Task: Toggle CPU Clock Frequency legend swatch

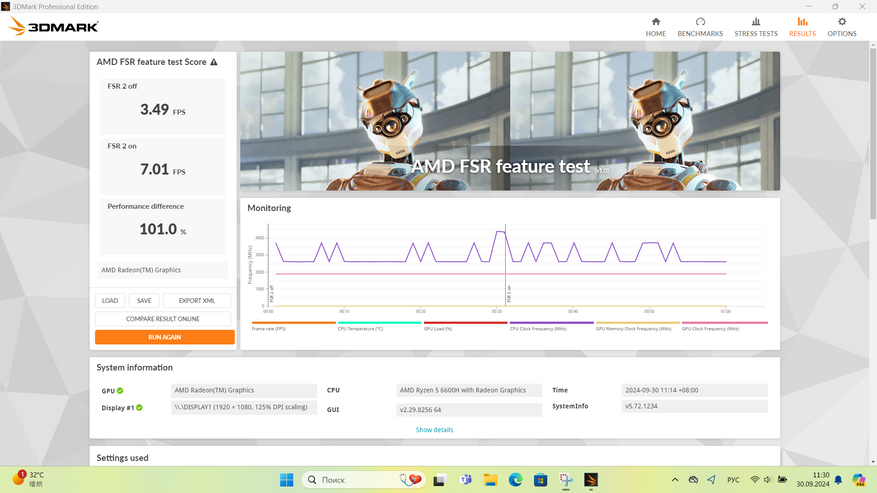Action: 551,323
